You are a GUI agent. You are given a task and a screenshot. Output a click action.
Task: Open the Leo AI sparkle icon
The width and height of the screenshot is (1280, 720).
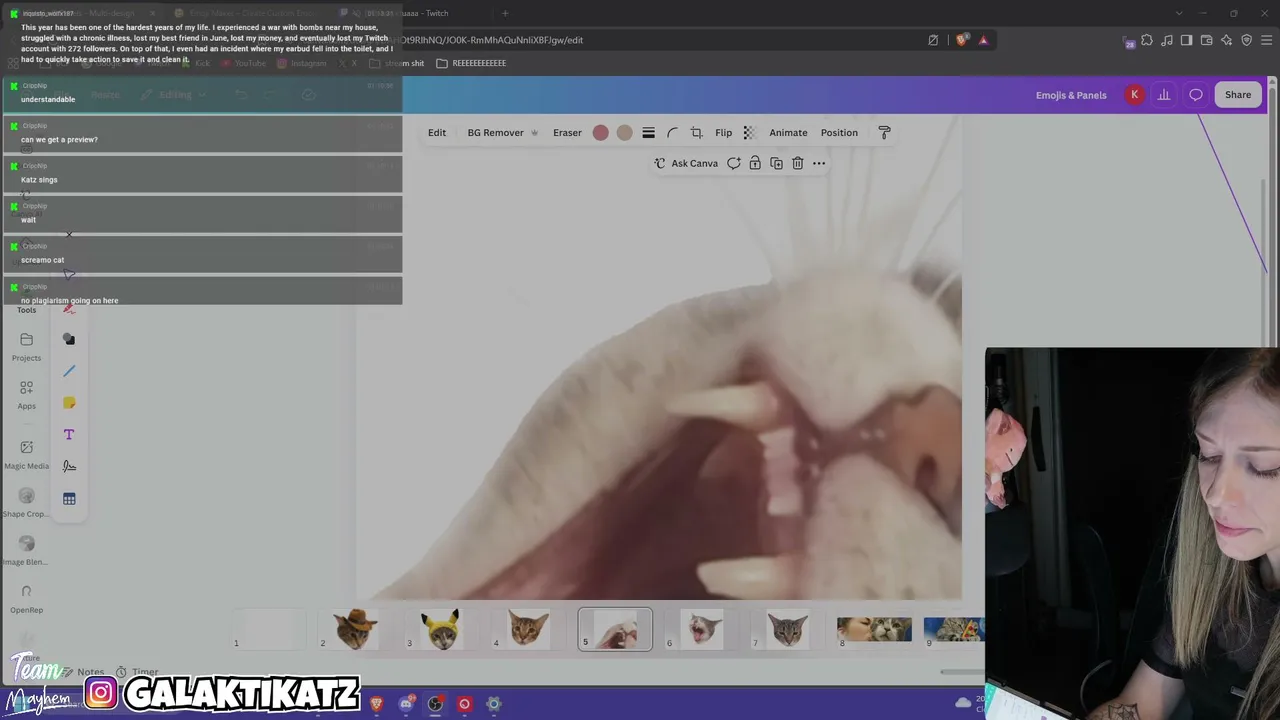click(1226, 40)
